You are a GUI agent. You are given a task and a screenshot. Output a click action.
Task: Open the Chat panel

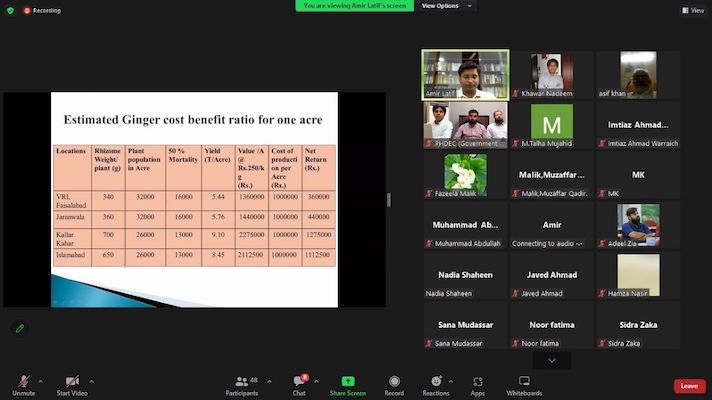[299, 384]
